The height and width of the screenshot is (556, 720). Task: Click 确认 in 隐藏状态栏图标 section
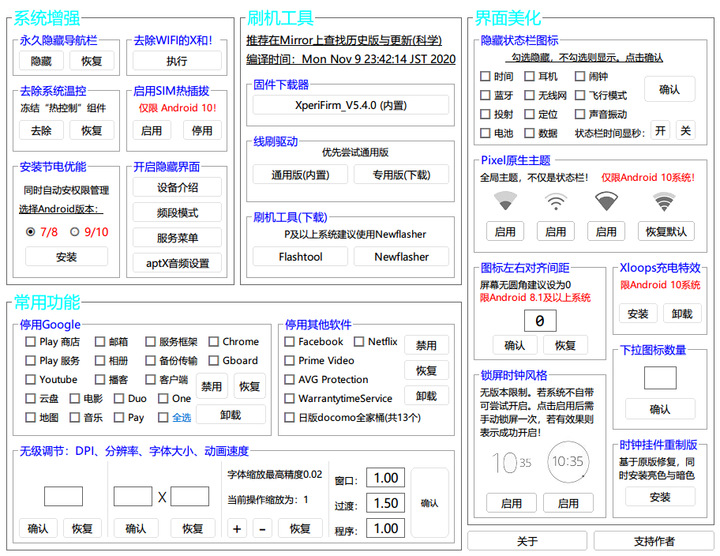click(669, 89)
